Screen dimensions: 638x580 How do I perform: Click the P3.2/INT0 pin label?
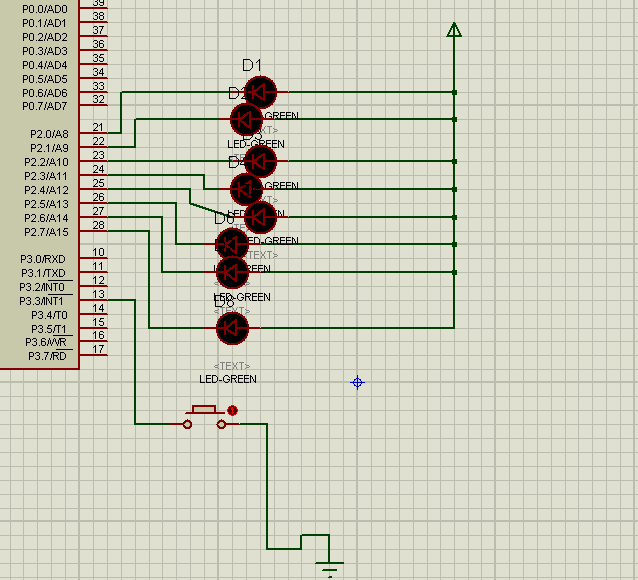coord(42,287)
